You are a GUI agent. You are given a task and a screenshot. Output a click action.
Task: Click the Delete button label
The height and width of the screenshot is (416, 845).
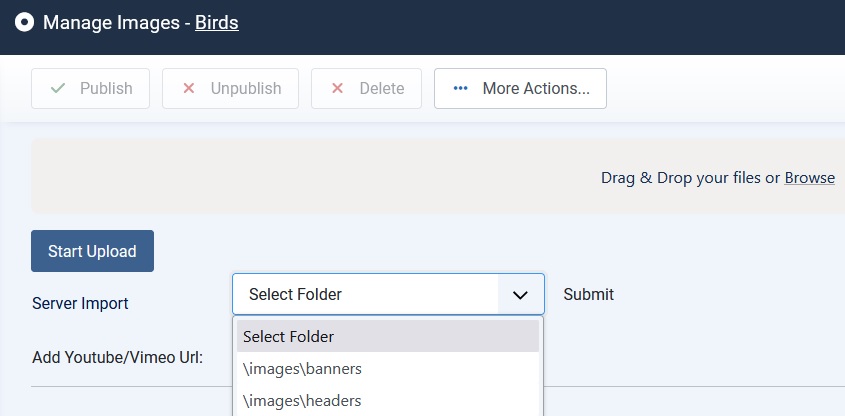click(382, 88)
